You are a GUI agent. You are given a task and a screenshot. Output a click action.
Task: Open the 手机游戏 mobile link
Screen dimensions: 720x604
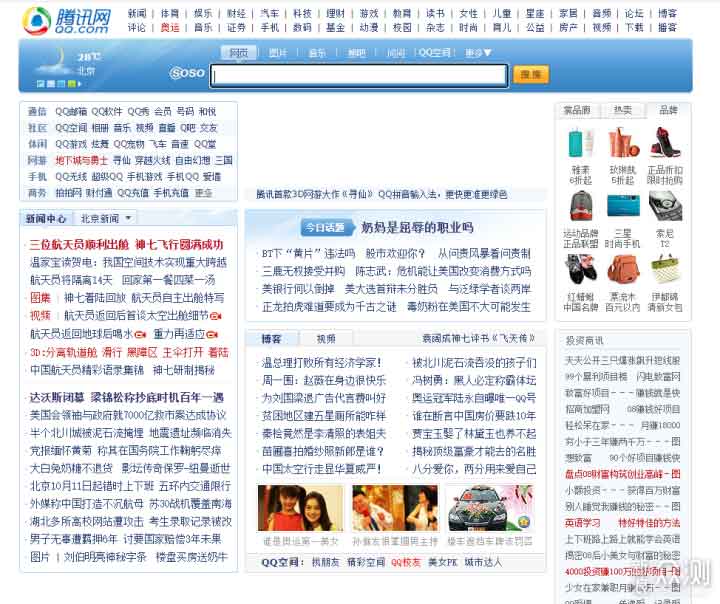tap(145, 177)
